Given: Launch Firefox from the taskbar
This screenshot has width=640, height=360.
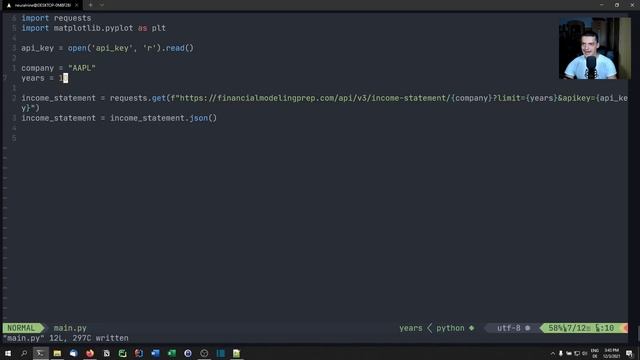Looking at the screenshot, I should point(90,353).
